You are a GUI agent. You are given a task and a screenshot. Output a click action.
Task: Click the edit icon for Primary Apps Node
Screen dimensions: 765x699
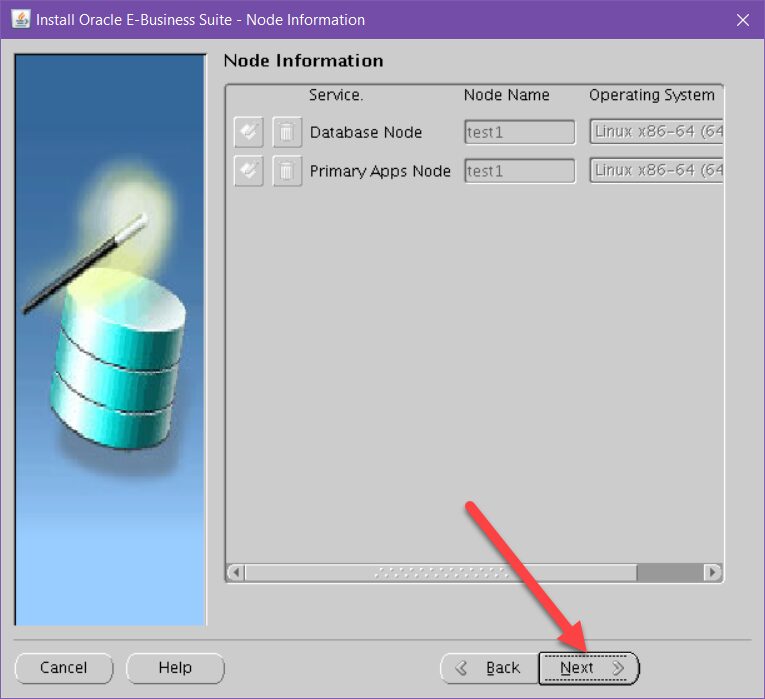(x=248, y=171)
